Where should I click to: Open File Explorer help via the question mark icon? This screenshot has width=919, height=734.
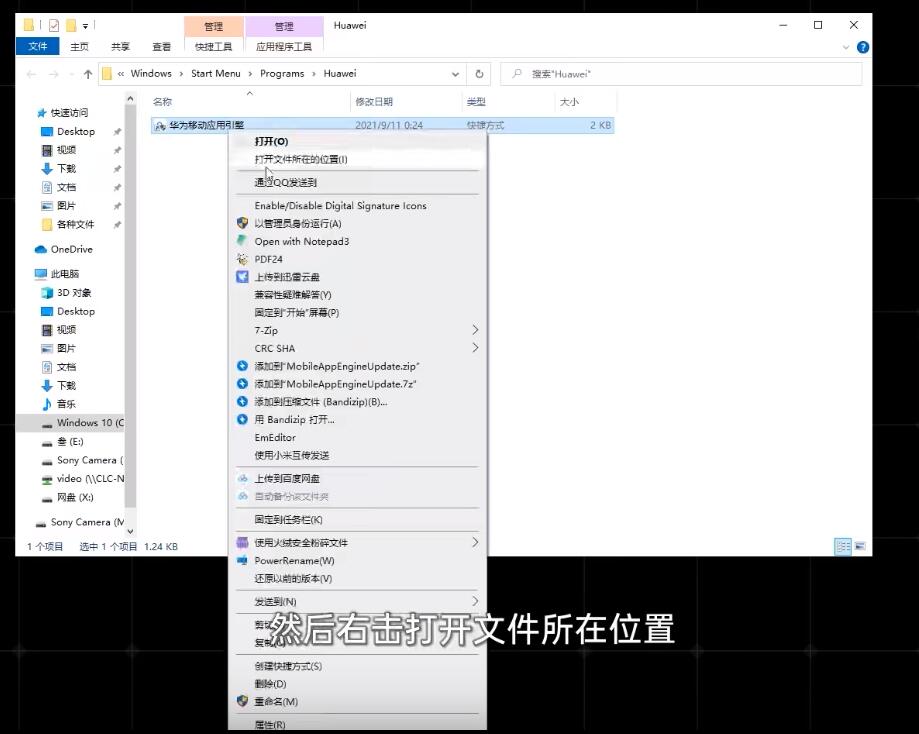point(862,46)
